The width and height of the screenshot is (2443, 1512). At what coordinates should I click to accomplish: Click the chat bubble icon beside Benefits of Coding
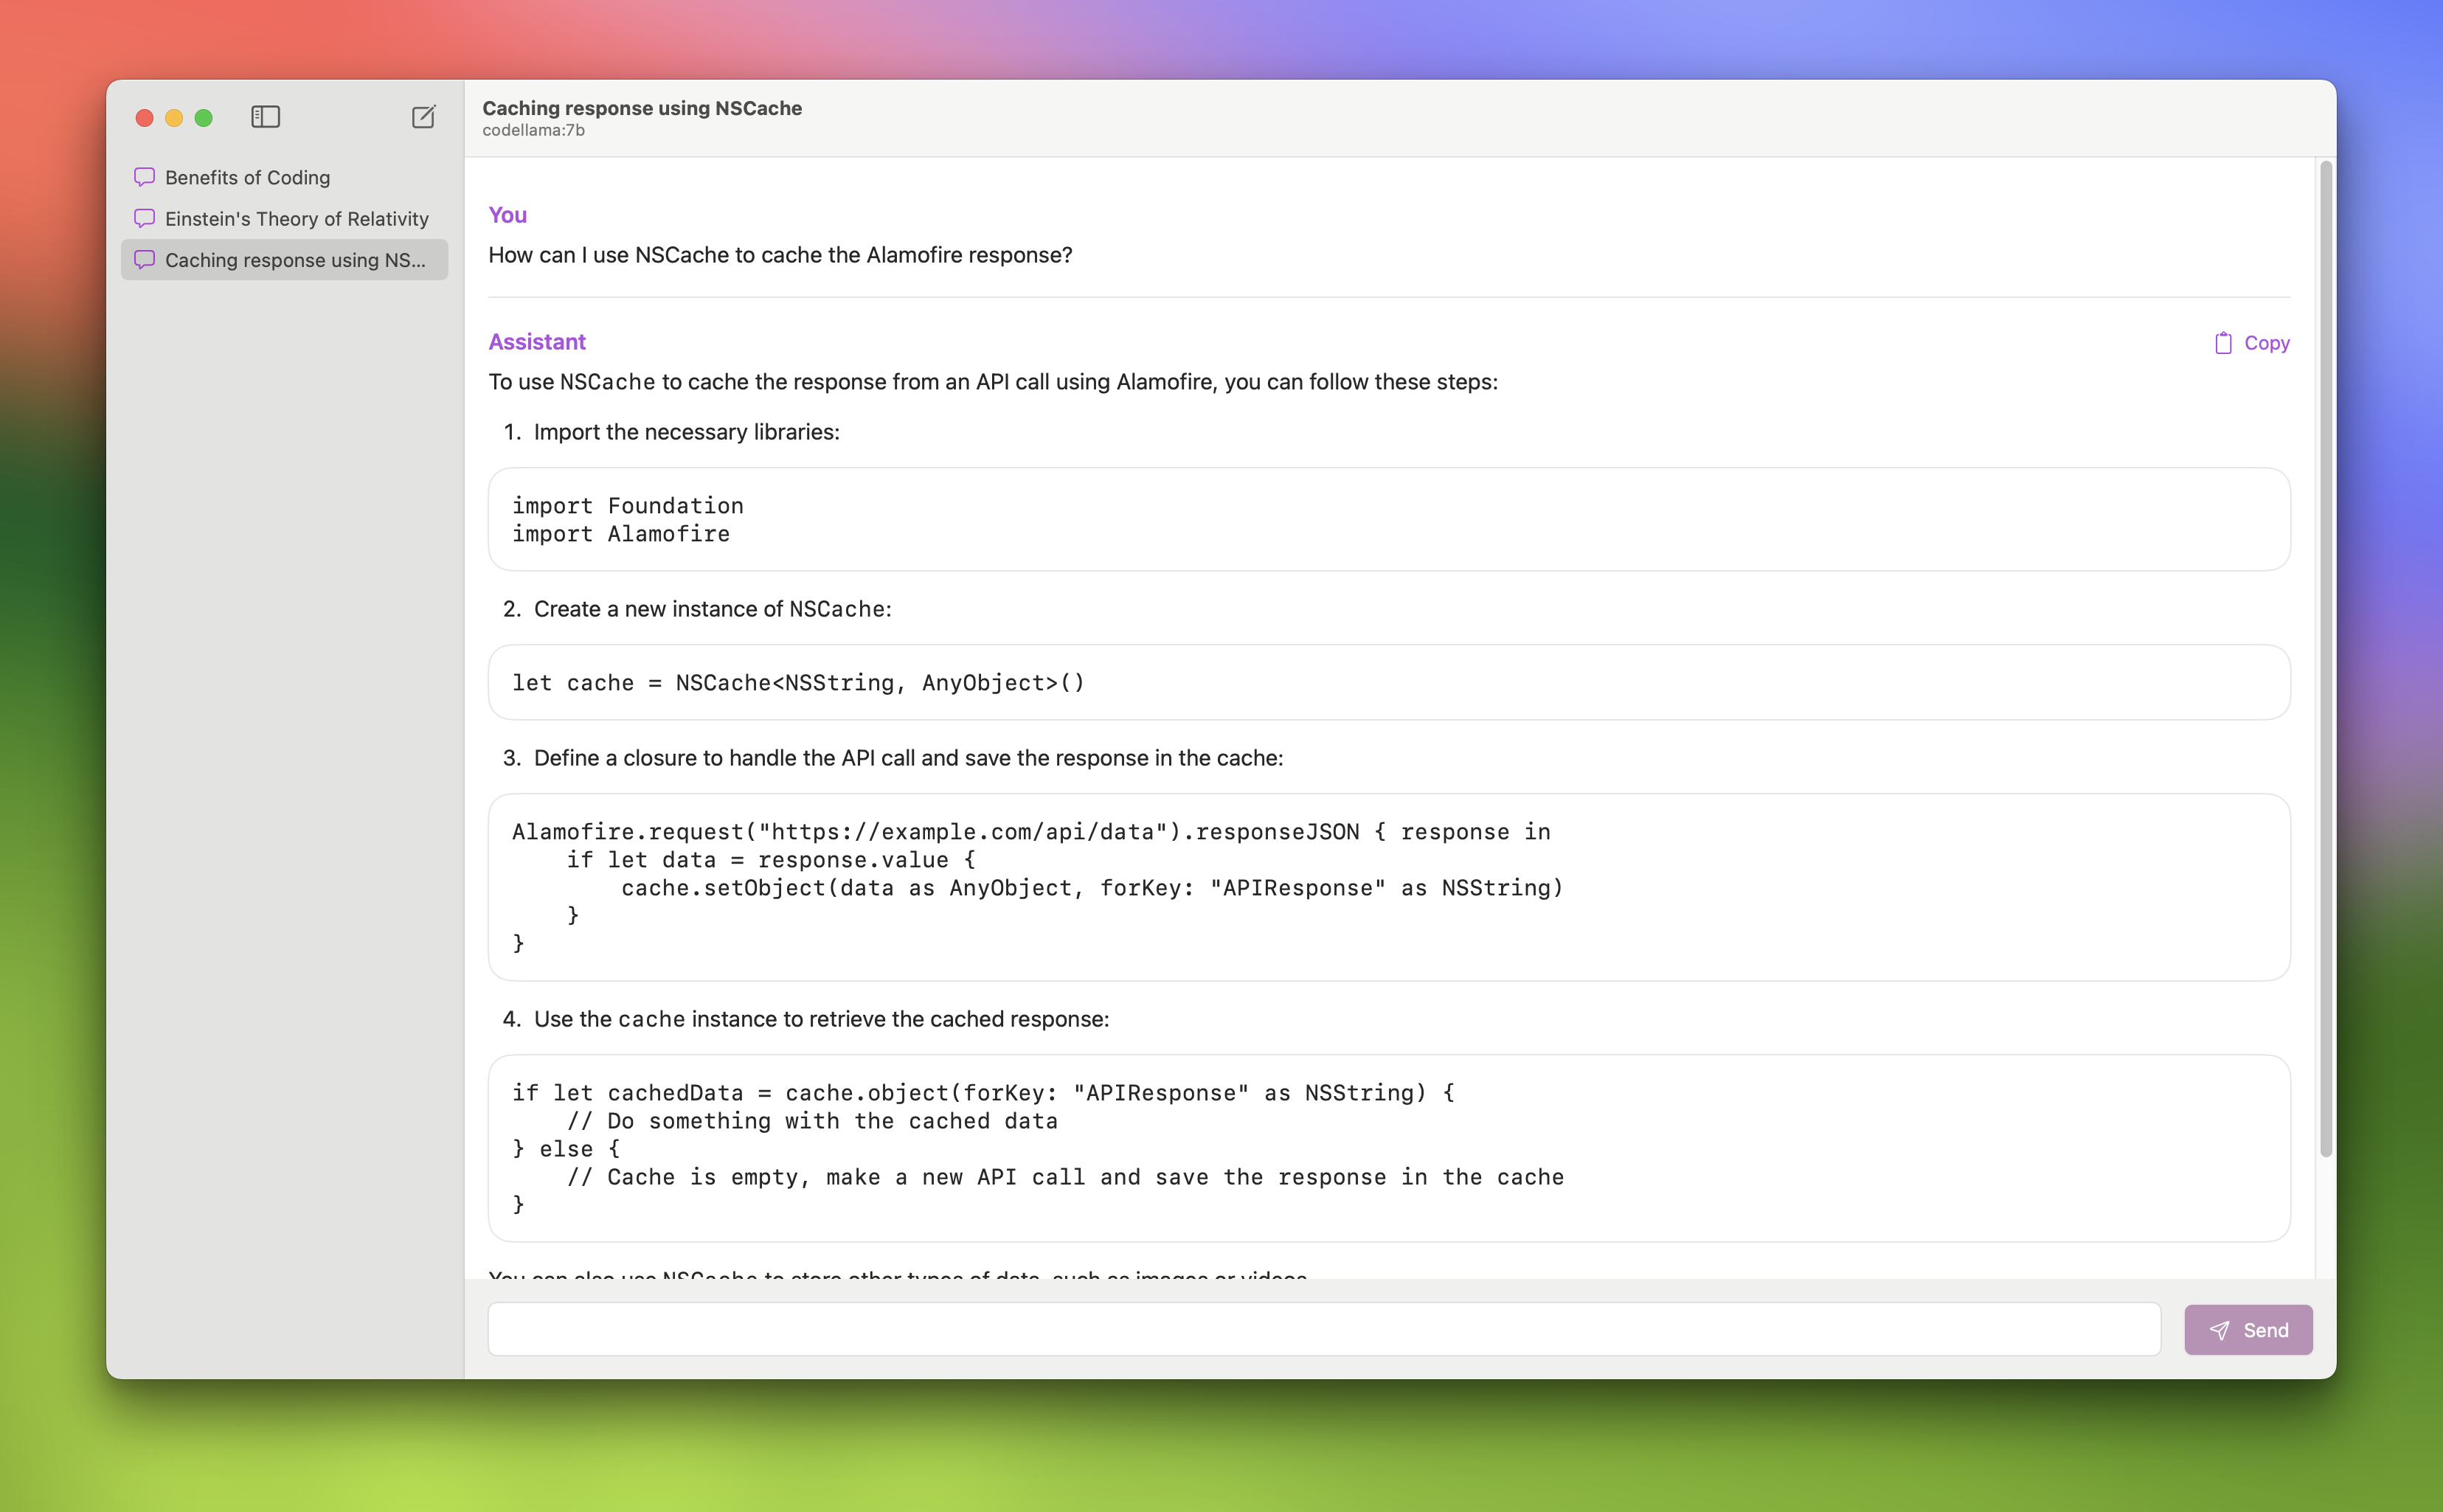144,177
